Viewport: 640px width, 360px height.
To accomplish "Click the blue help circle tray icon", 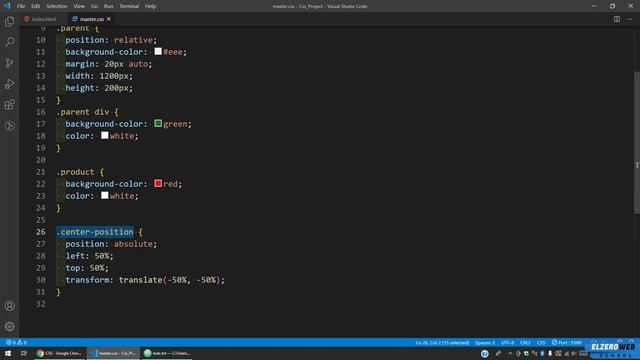I will click(x=484, y=353).
